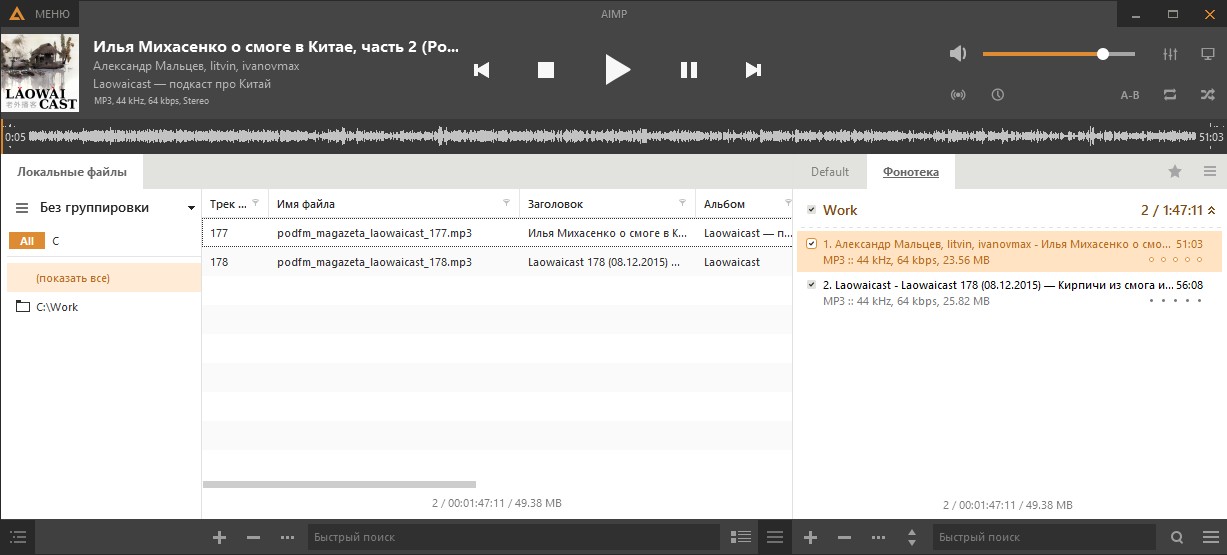The height and width of the screenshot is (555, 1227).
Task: Open filter for Имя файла column
Action: [506, 203]
